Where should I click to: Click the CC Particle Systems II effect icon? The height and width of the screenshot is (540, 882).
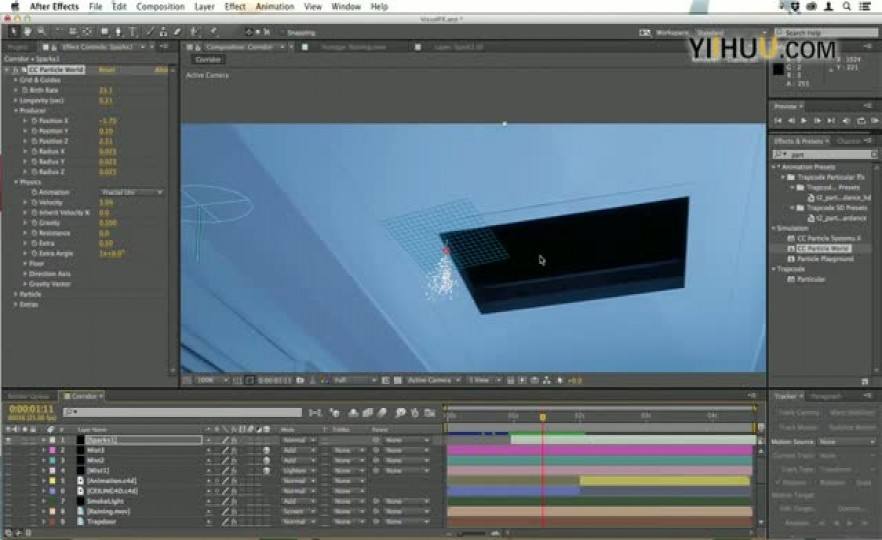(791, 238)
